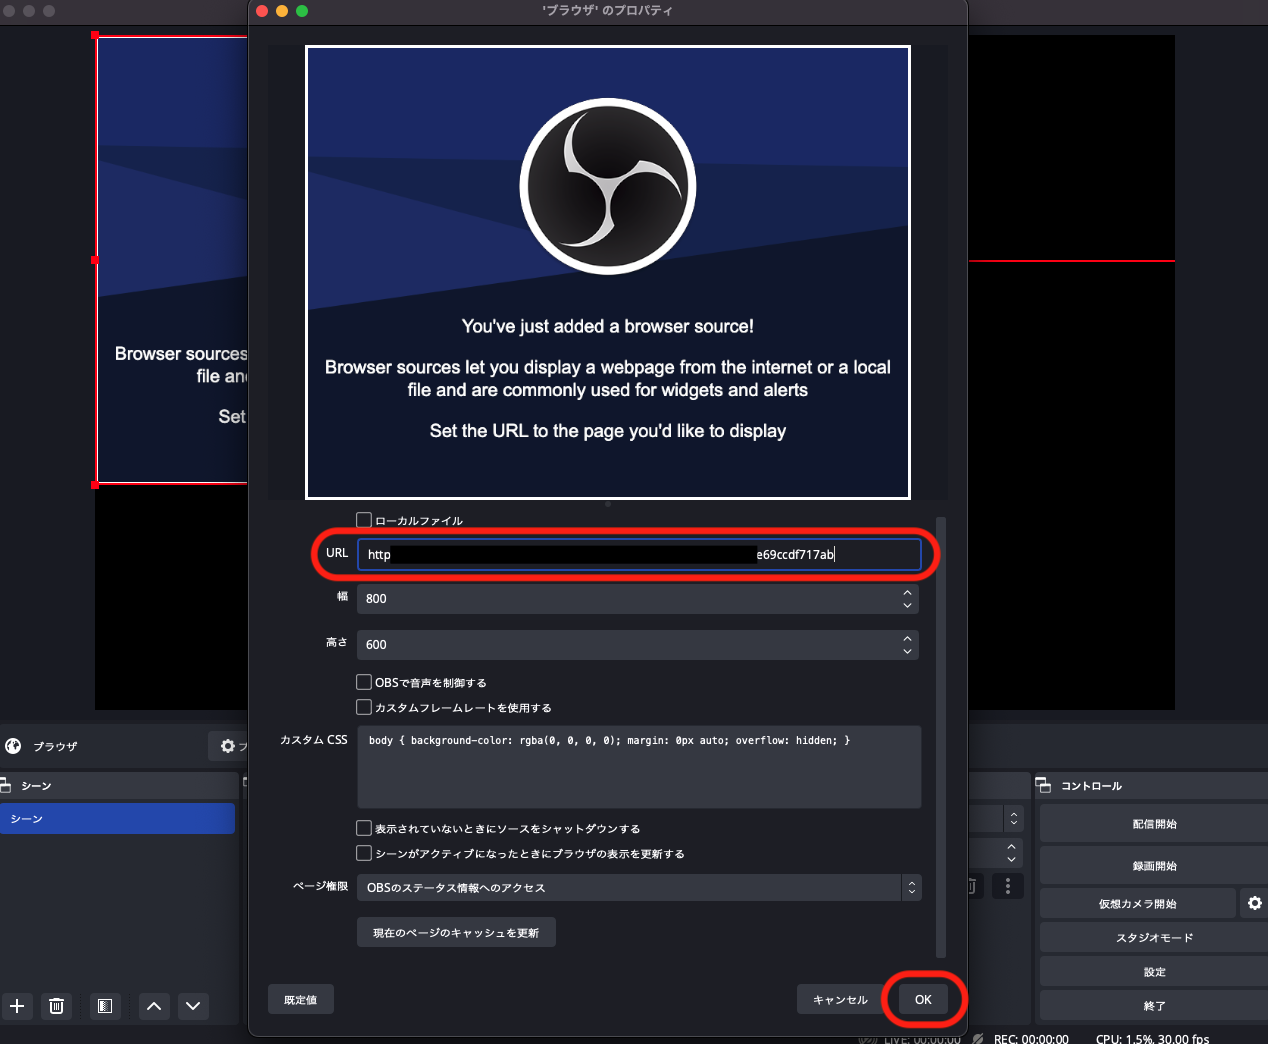Enable the ローカルファイル checkbox
1268x1044 pixels.
pos(364,520)
